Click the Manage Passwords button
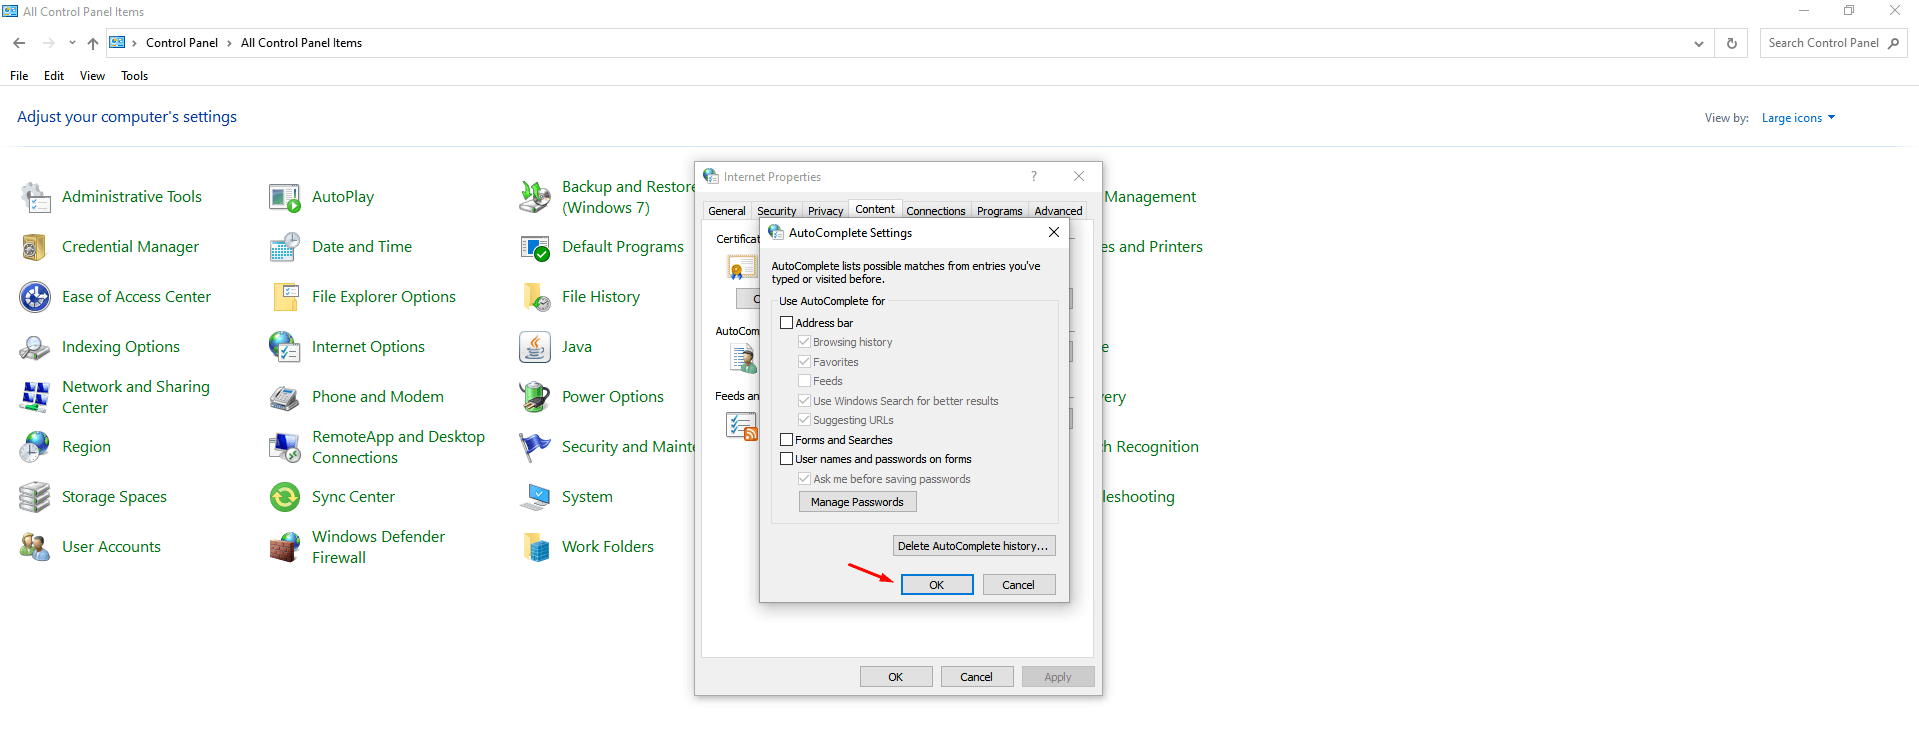Image resolution: width=1919 pixels, height=751 pixels. [x=857, y=502]
